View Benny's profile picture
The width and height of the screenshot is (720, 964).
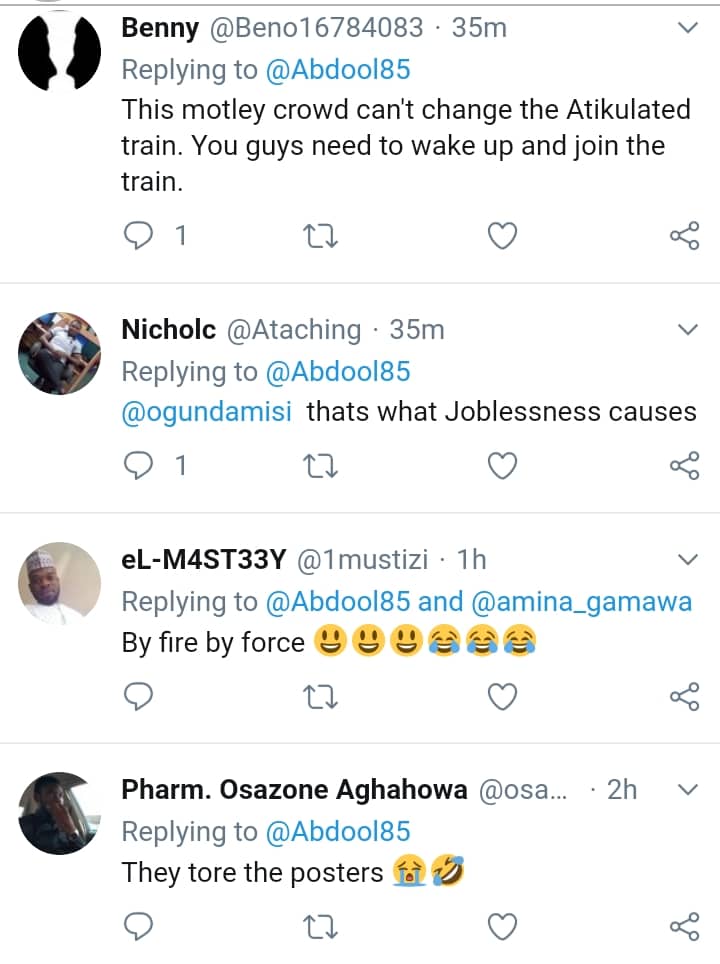tap(61, 53)
